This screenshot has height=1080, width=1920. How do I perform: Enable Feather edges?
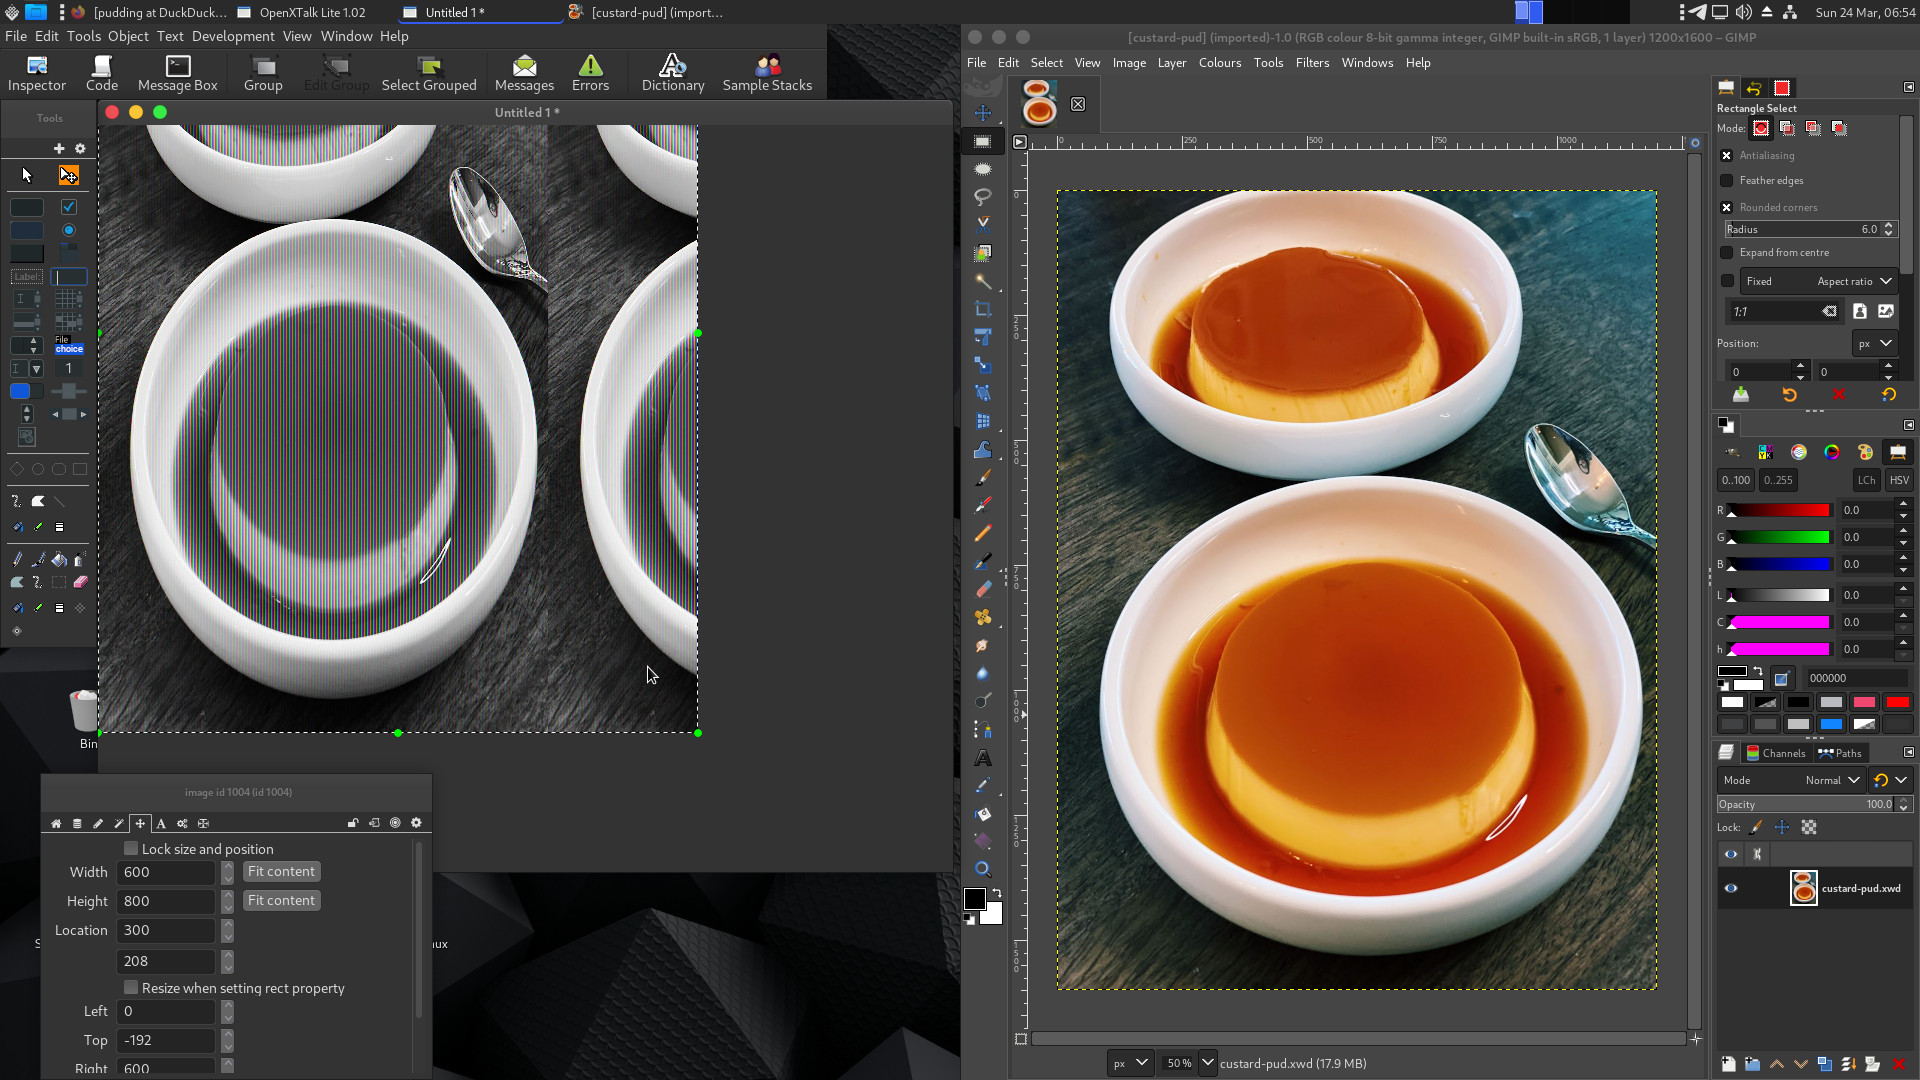pyautogui.click(x=1726, y=180)
